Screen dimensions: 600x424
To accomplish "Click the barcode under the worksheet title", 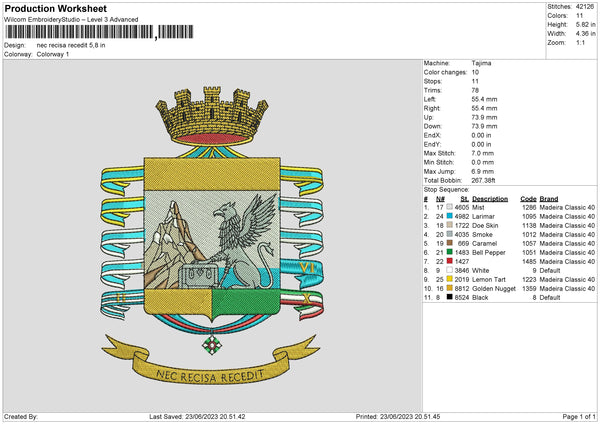I will pyautogui.click(x=100, y=32).
